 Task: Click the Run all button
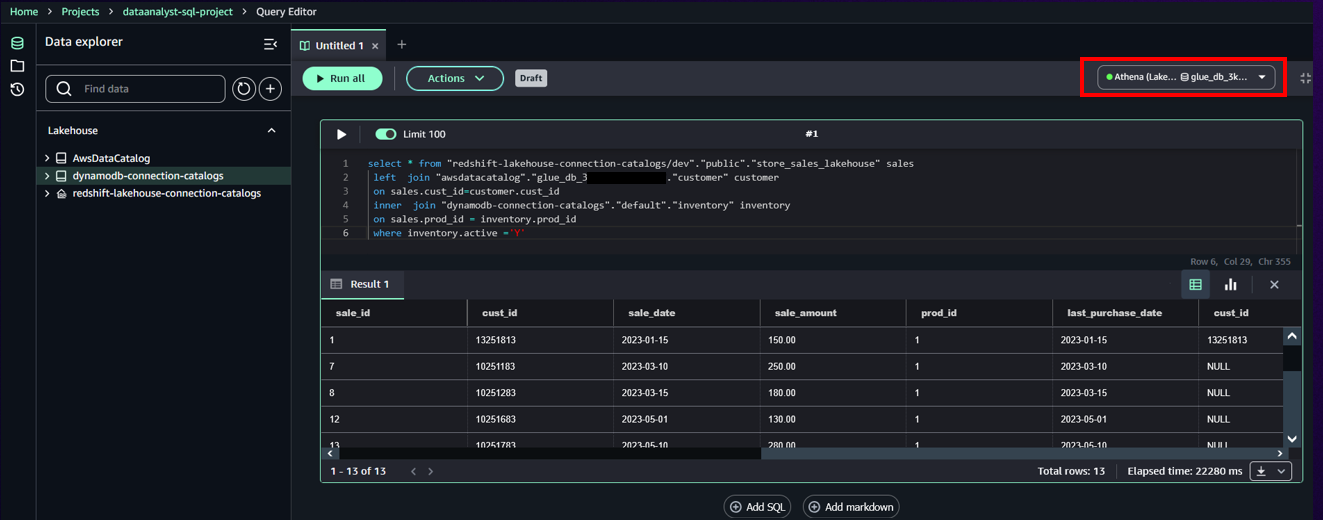pyautogui.click(x=342, y=78)
